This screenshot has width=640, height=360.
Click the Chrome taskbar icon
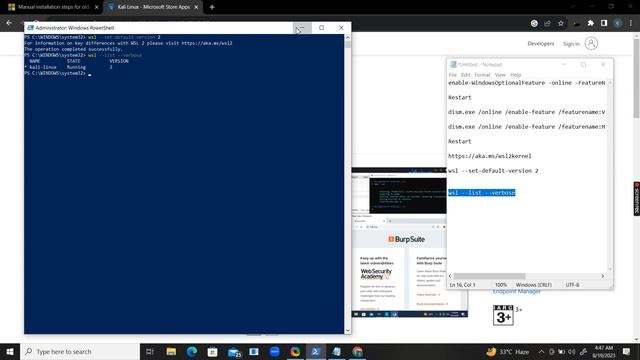pos(358,351)
